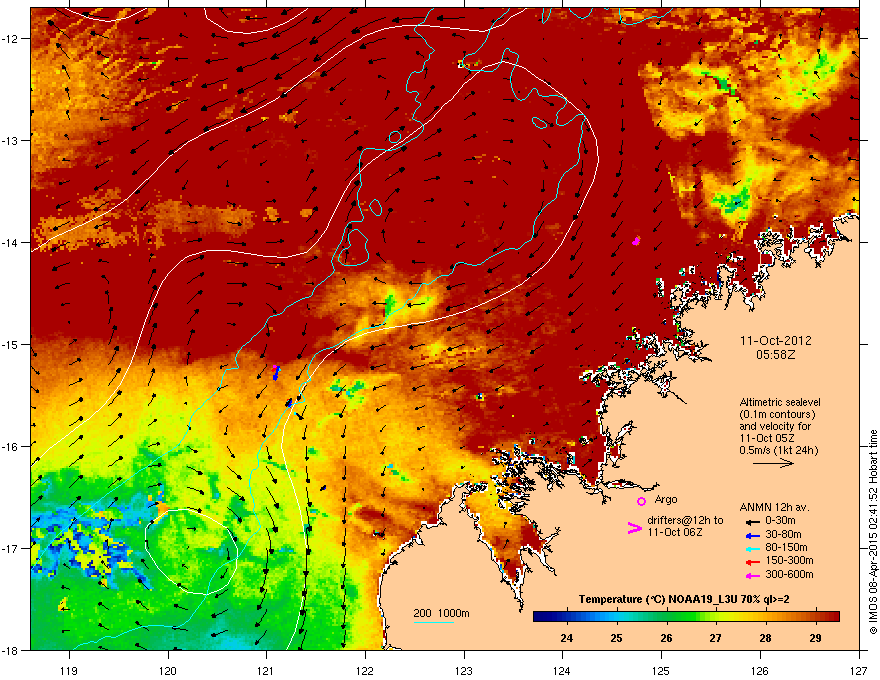Click the '300-600m' depth label
The image size is (880, 680).
(789, 574)
